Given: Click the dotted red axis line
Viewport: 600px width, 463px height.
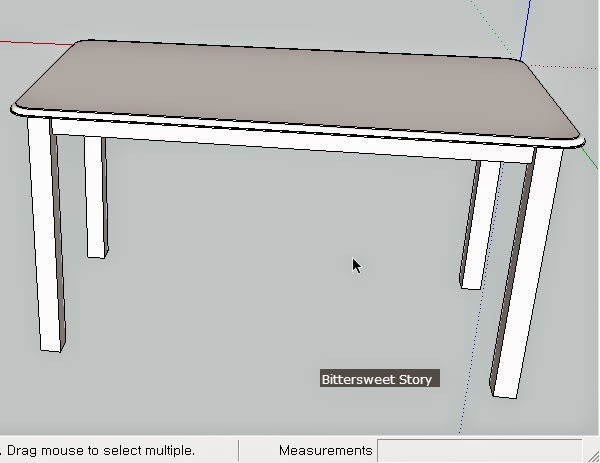Looking at the screenshot, I should click(x=562, y=67).
